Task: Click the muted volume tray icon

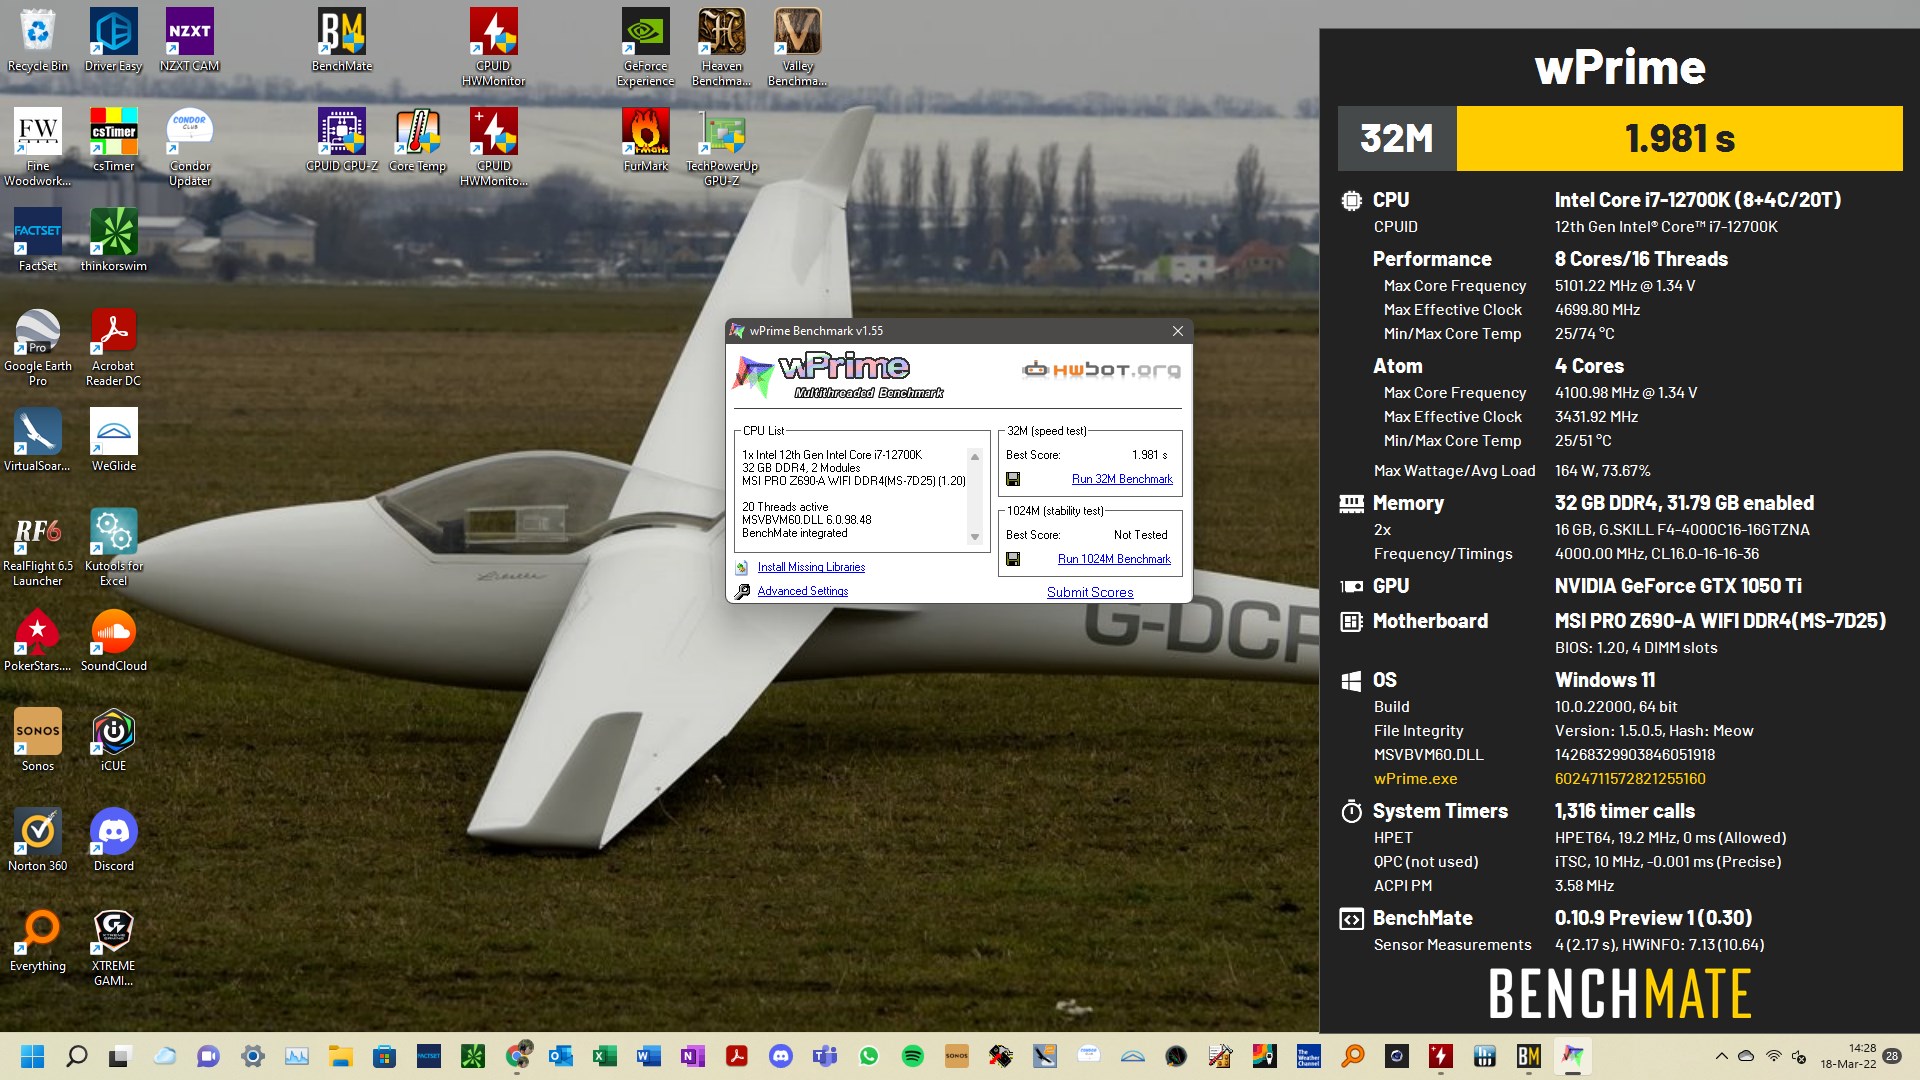Action: [1799, 1056]
